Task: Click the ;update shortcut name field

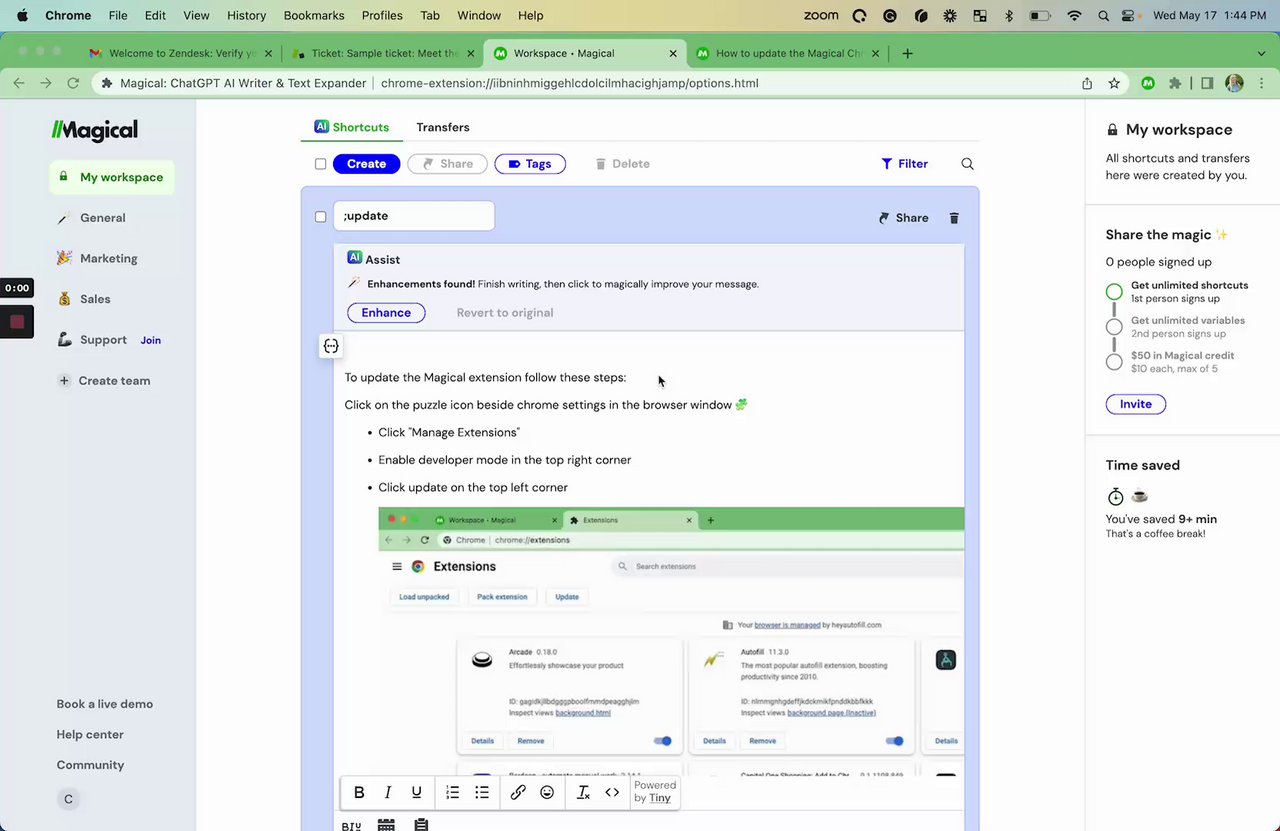Action: [414, 216]
